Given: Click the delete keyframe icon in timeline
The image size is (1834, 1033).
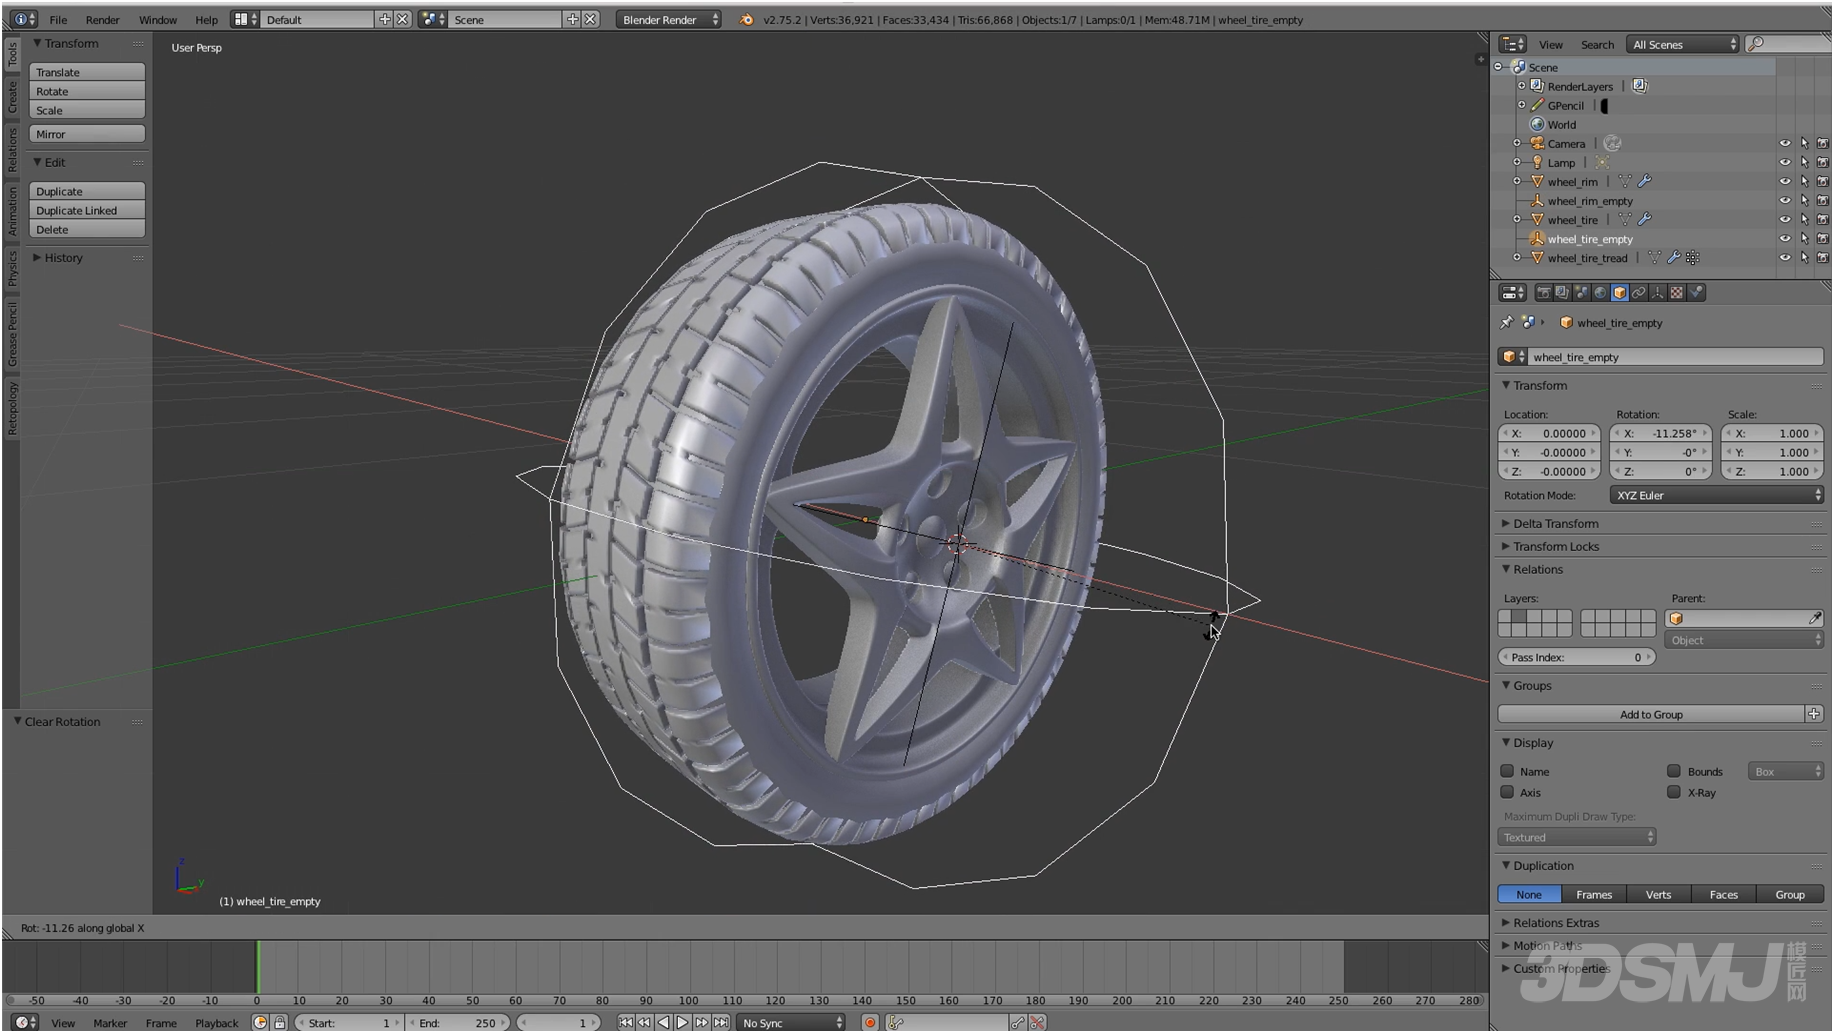Looking at the screenshot, I should coord(1037,1022).
